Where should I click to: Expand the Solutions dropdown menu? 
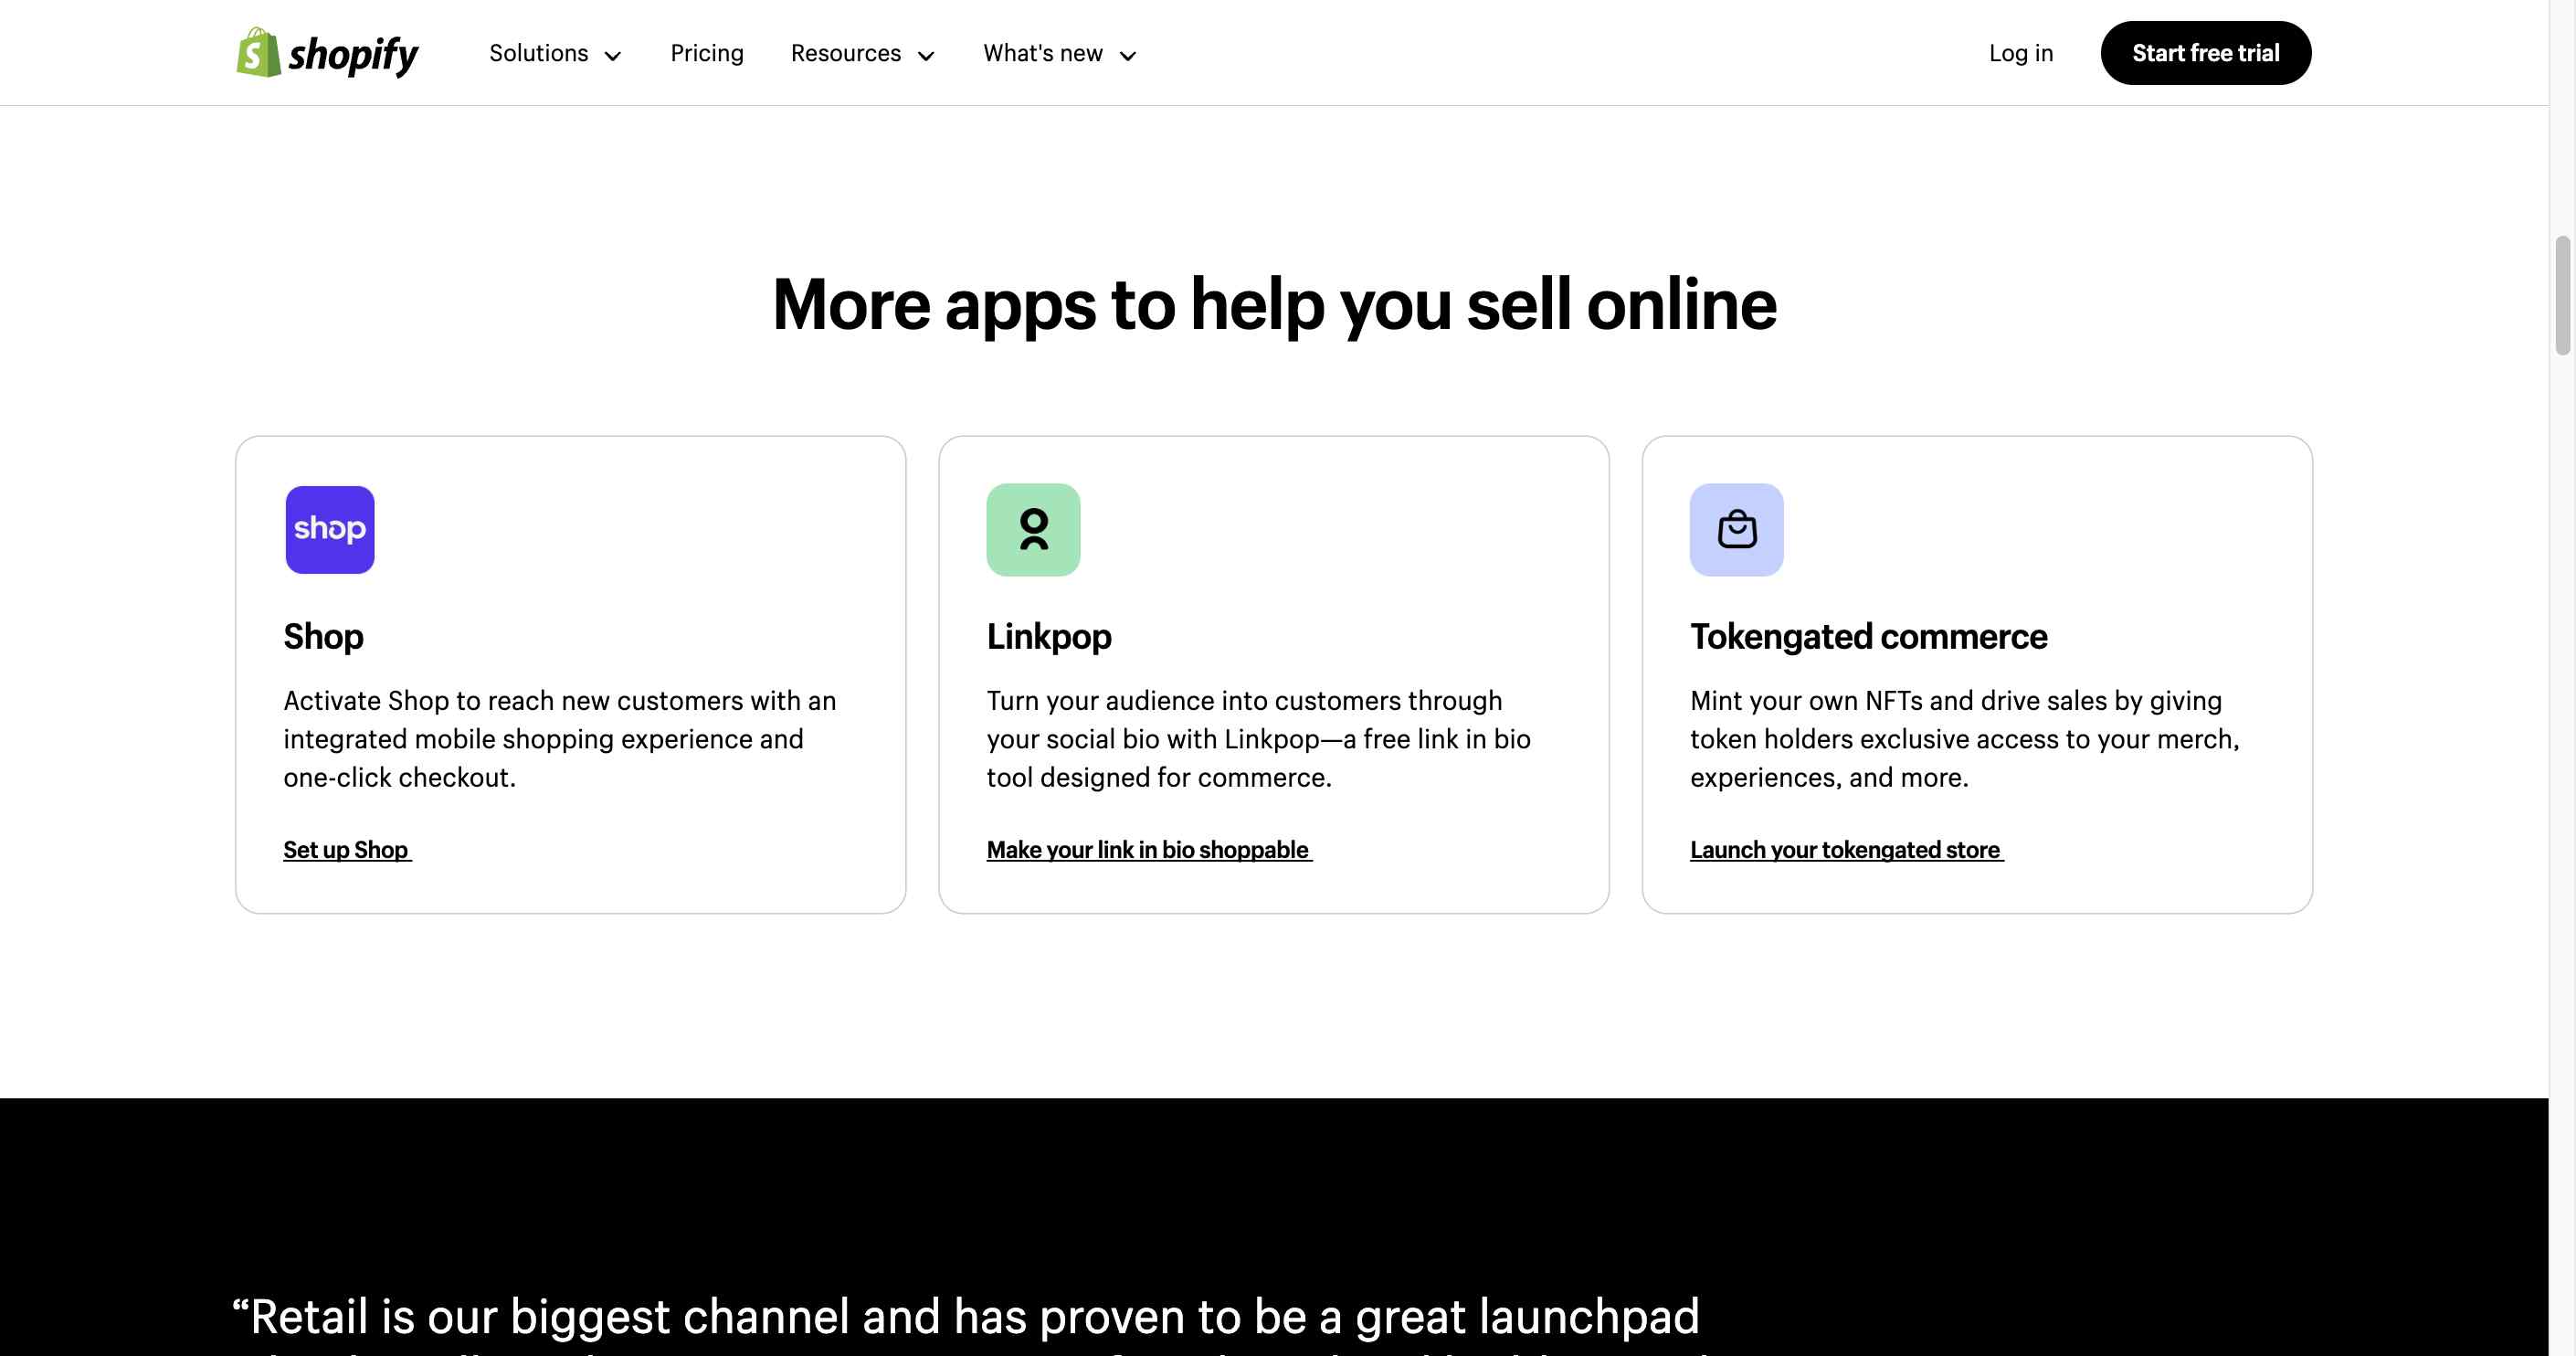tap(555, 53)
